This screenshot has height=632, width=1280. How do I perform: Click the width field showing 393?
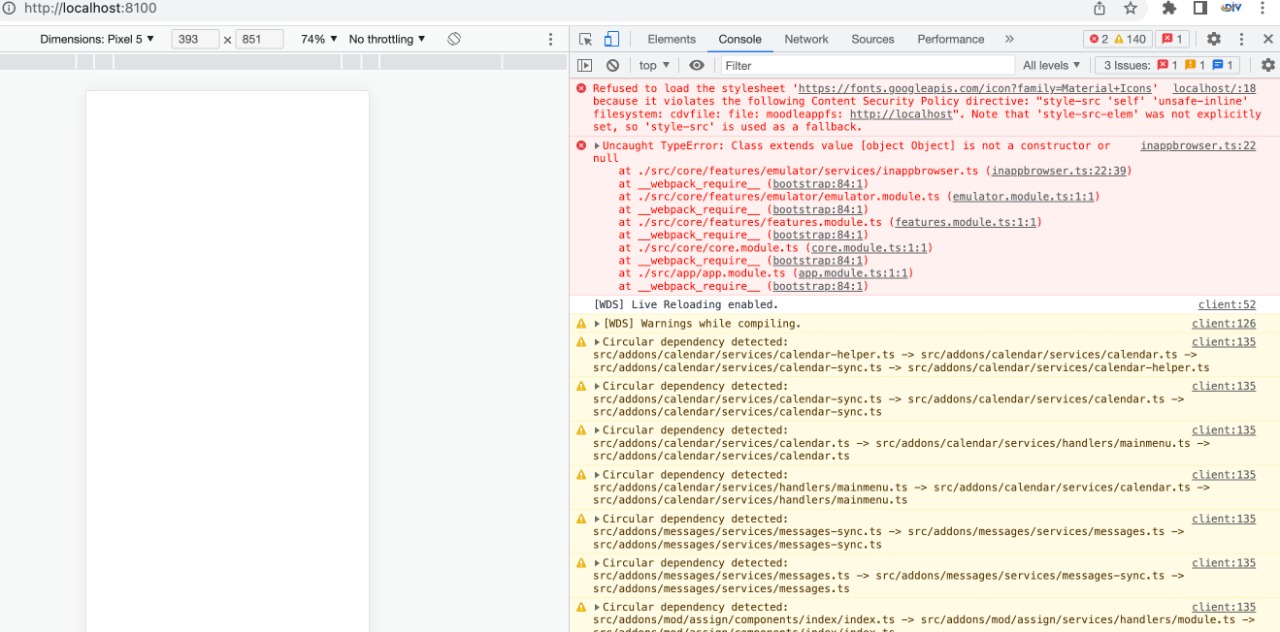195,39
